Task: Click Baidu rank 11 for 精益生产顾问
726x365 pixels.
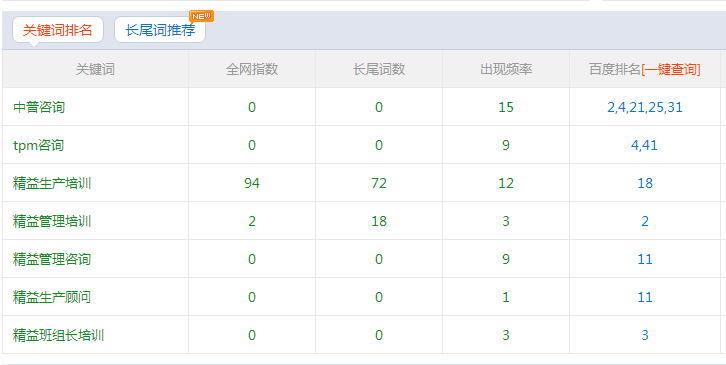Action: click(x=645, y=297)
